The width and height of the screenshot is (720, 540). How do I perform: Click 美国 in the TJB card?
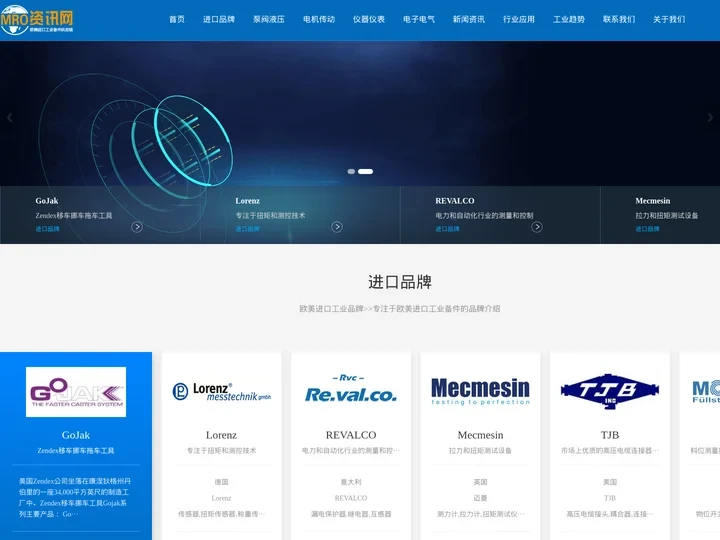(610, 482)
